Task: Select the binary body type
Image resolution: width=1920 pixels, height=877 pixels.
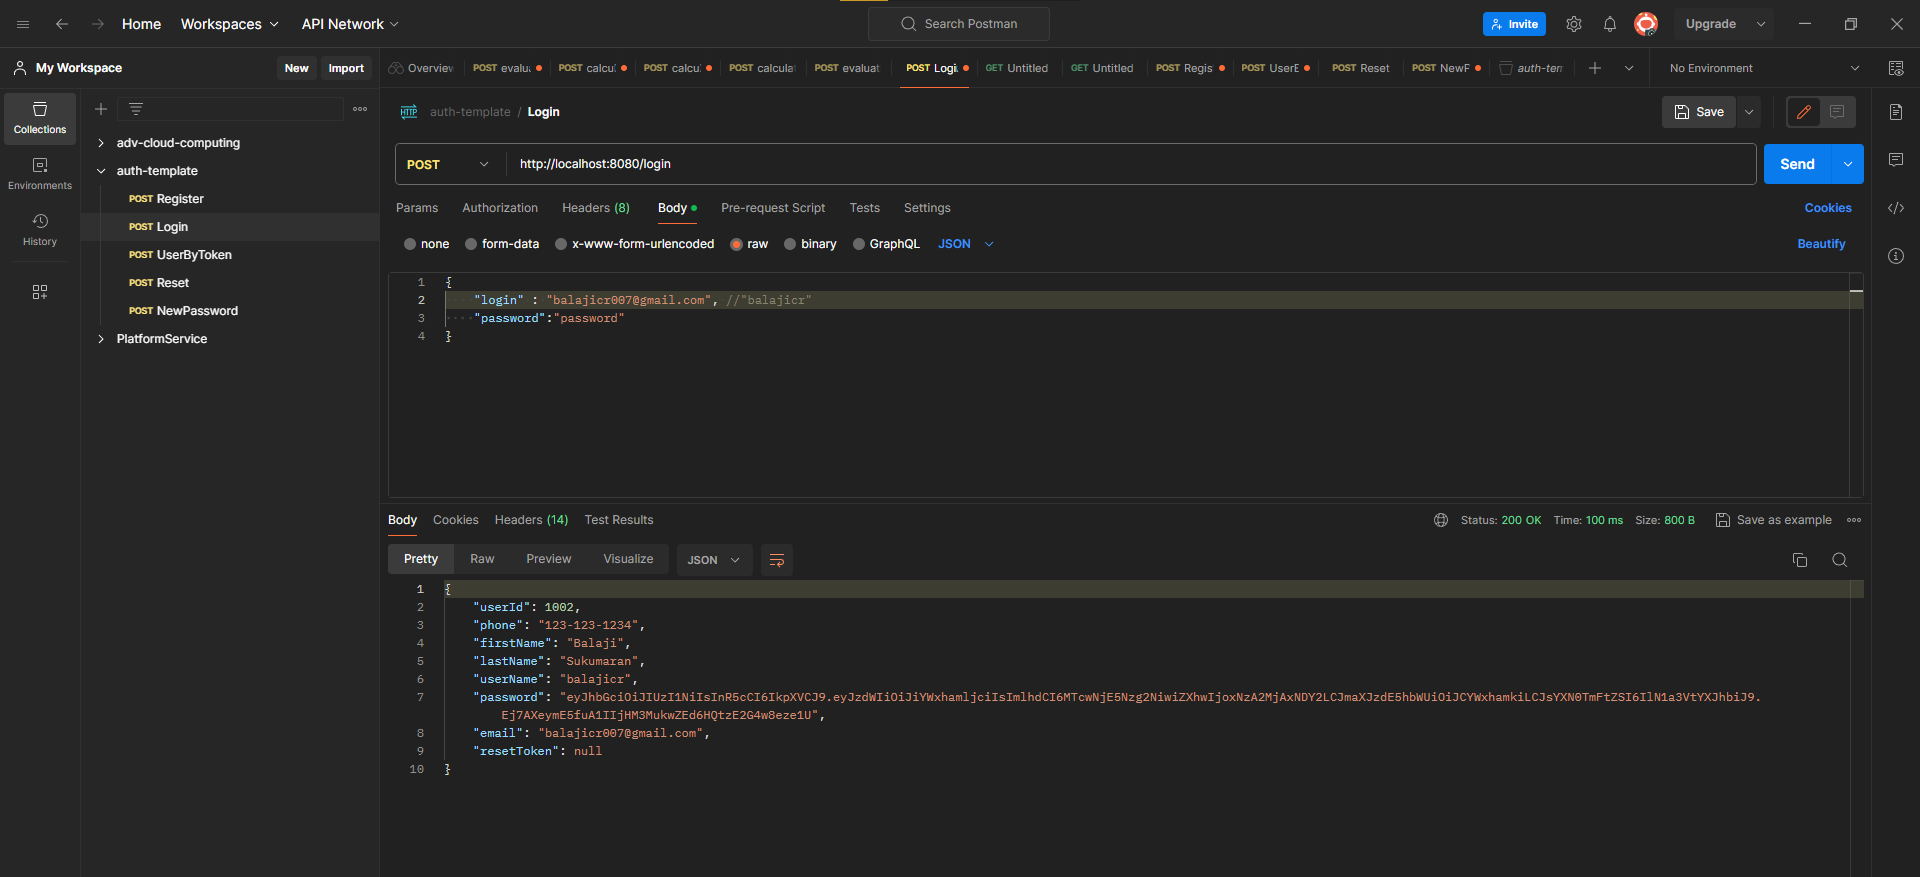Action: (x=790, y=244)
